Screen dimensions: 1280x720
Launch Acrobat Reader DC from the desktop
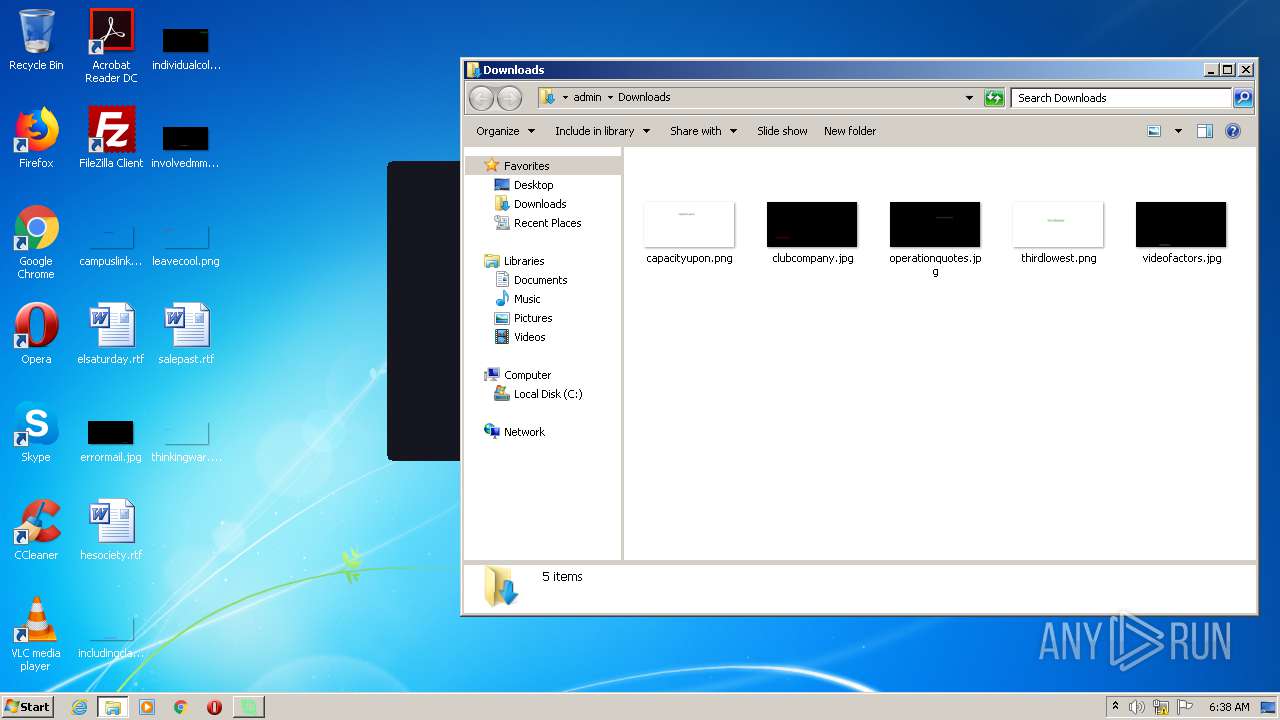coord(111,46)
